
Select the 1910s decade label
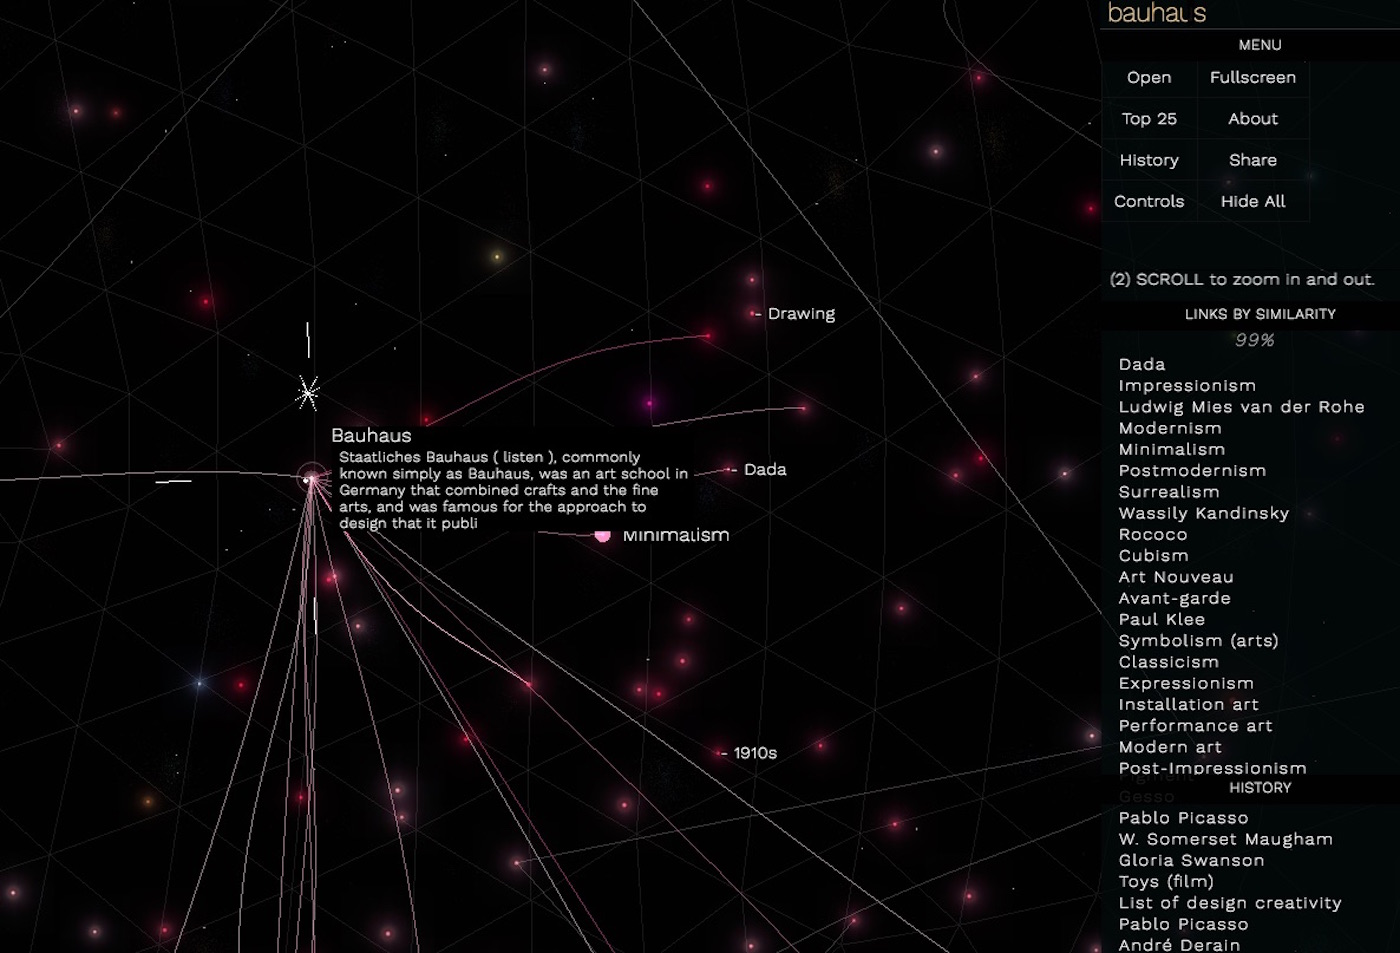(756, 753)
